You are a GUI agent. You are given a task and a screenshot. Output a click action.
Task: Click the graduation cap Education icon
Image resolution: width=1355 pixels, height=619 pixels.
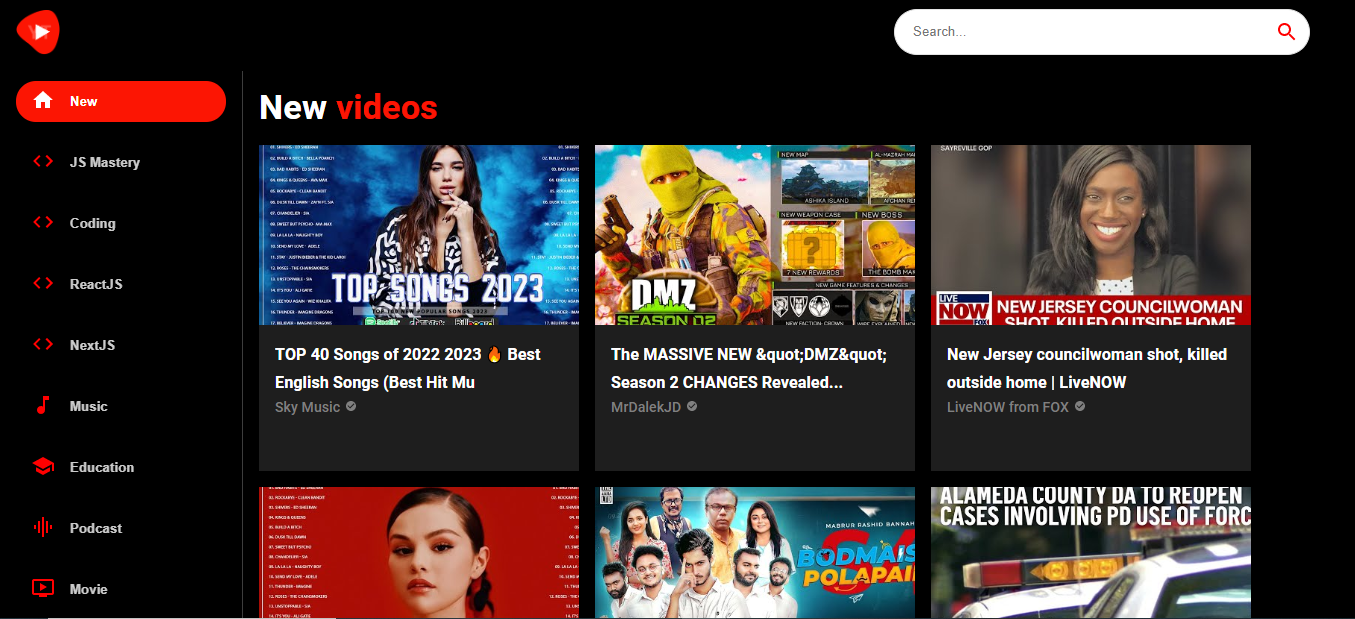pos(43,467)
